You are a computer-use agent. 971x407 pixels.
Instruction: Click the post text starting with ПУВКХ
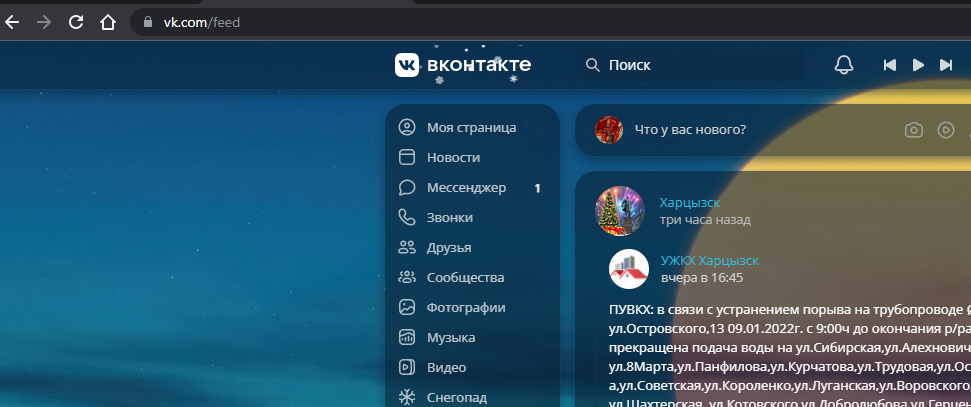tap(790, 353)
